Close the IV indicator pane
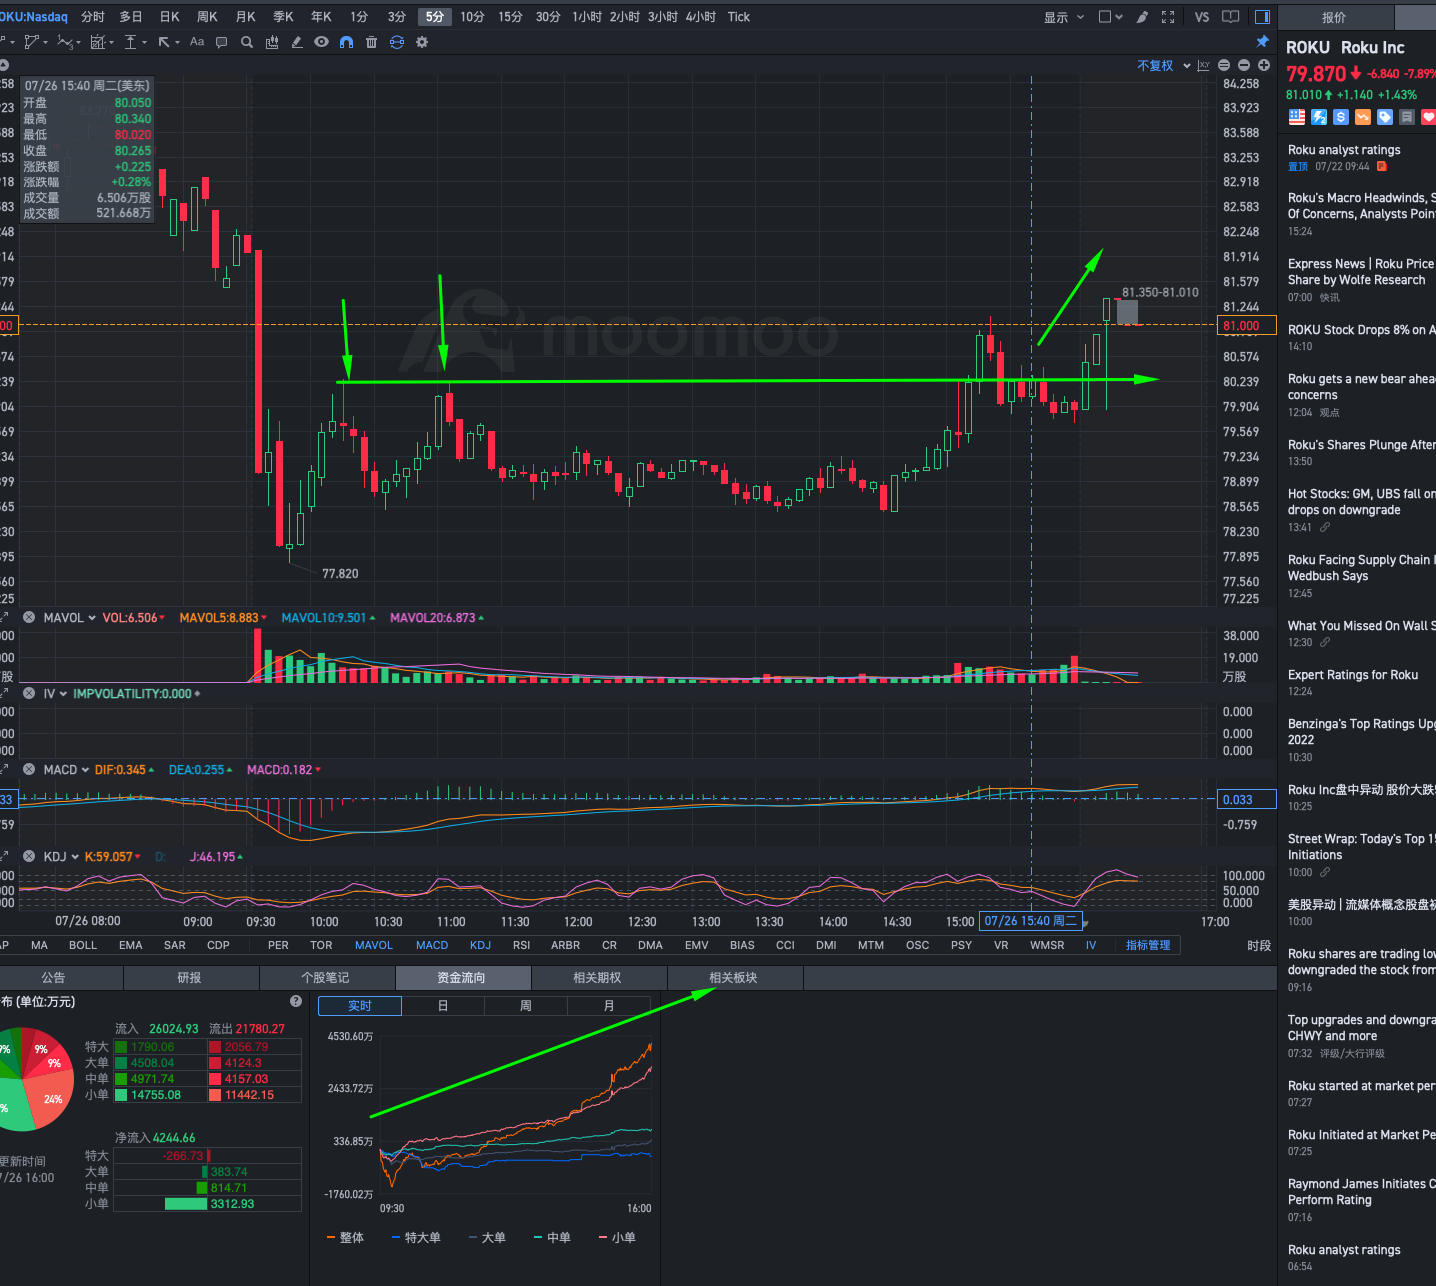 (x=29, y=694)
